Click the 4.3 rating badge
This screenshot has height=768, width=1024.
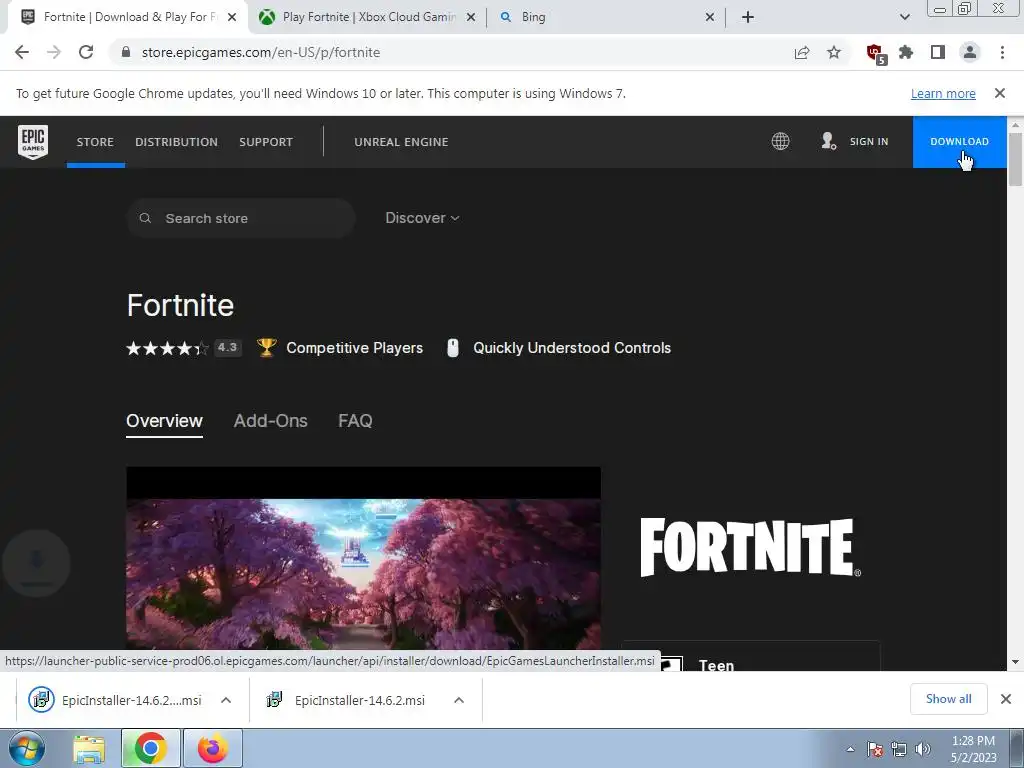coord(227,348)
